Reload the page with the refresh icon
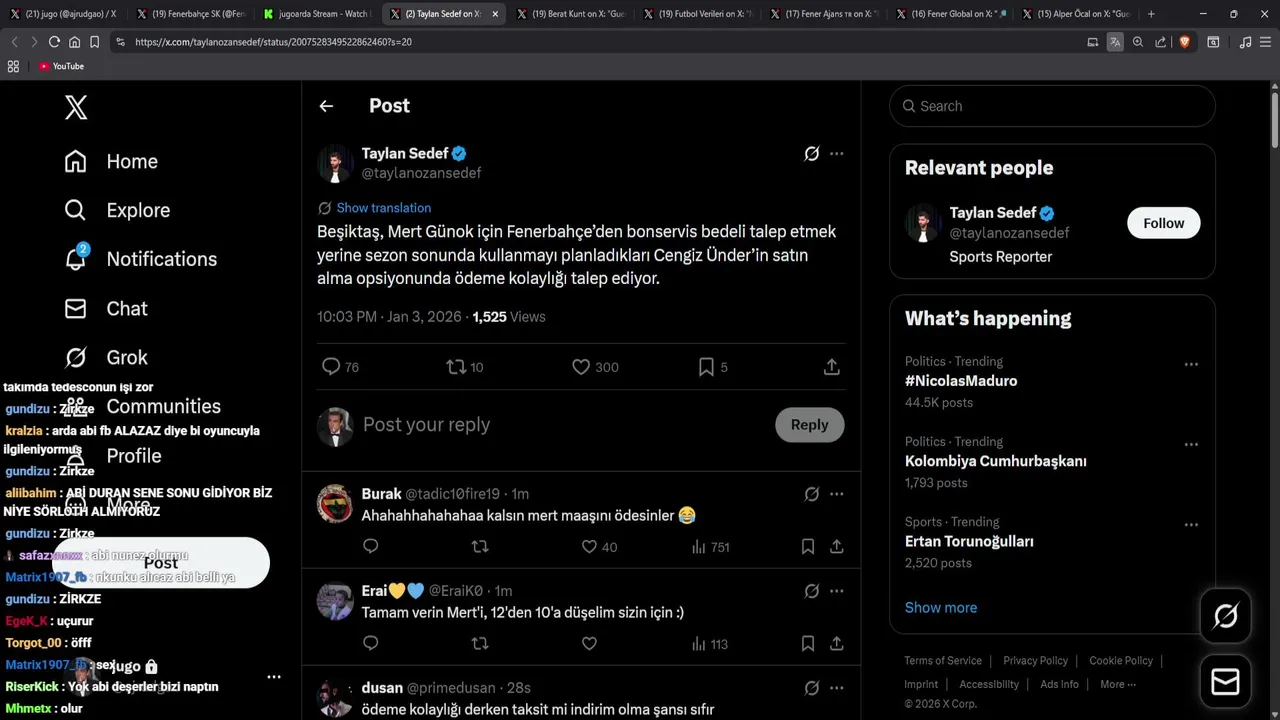Image resolution: width=1280 pixels, height=720 pixels. [x=54, y=42]
